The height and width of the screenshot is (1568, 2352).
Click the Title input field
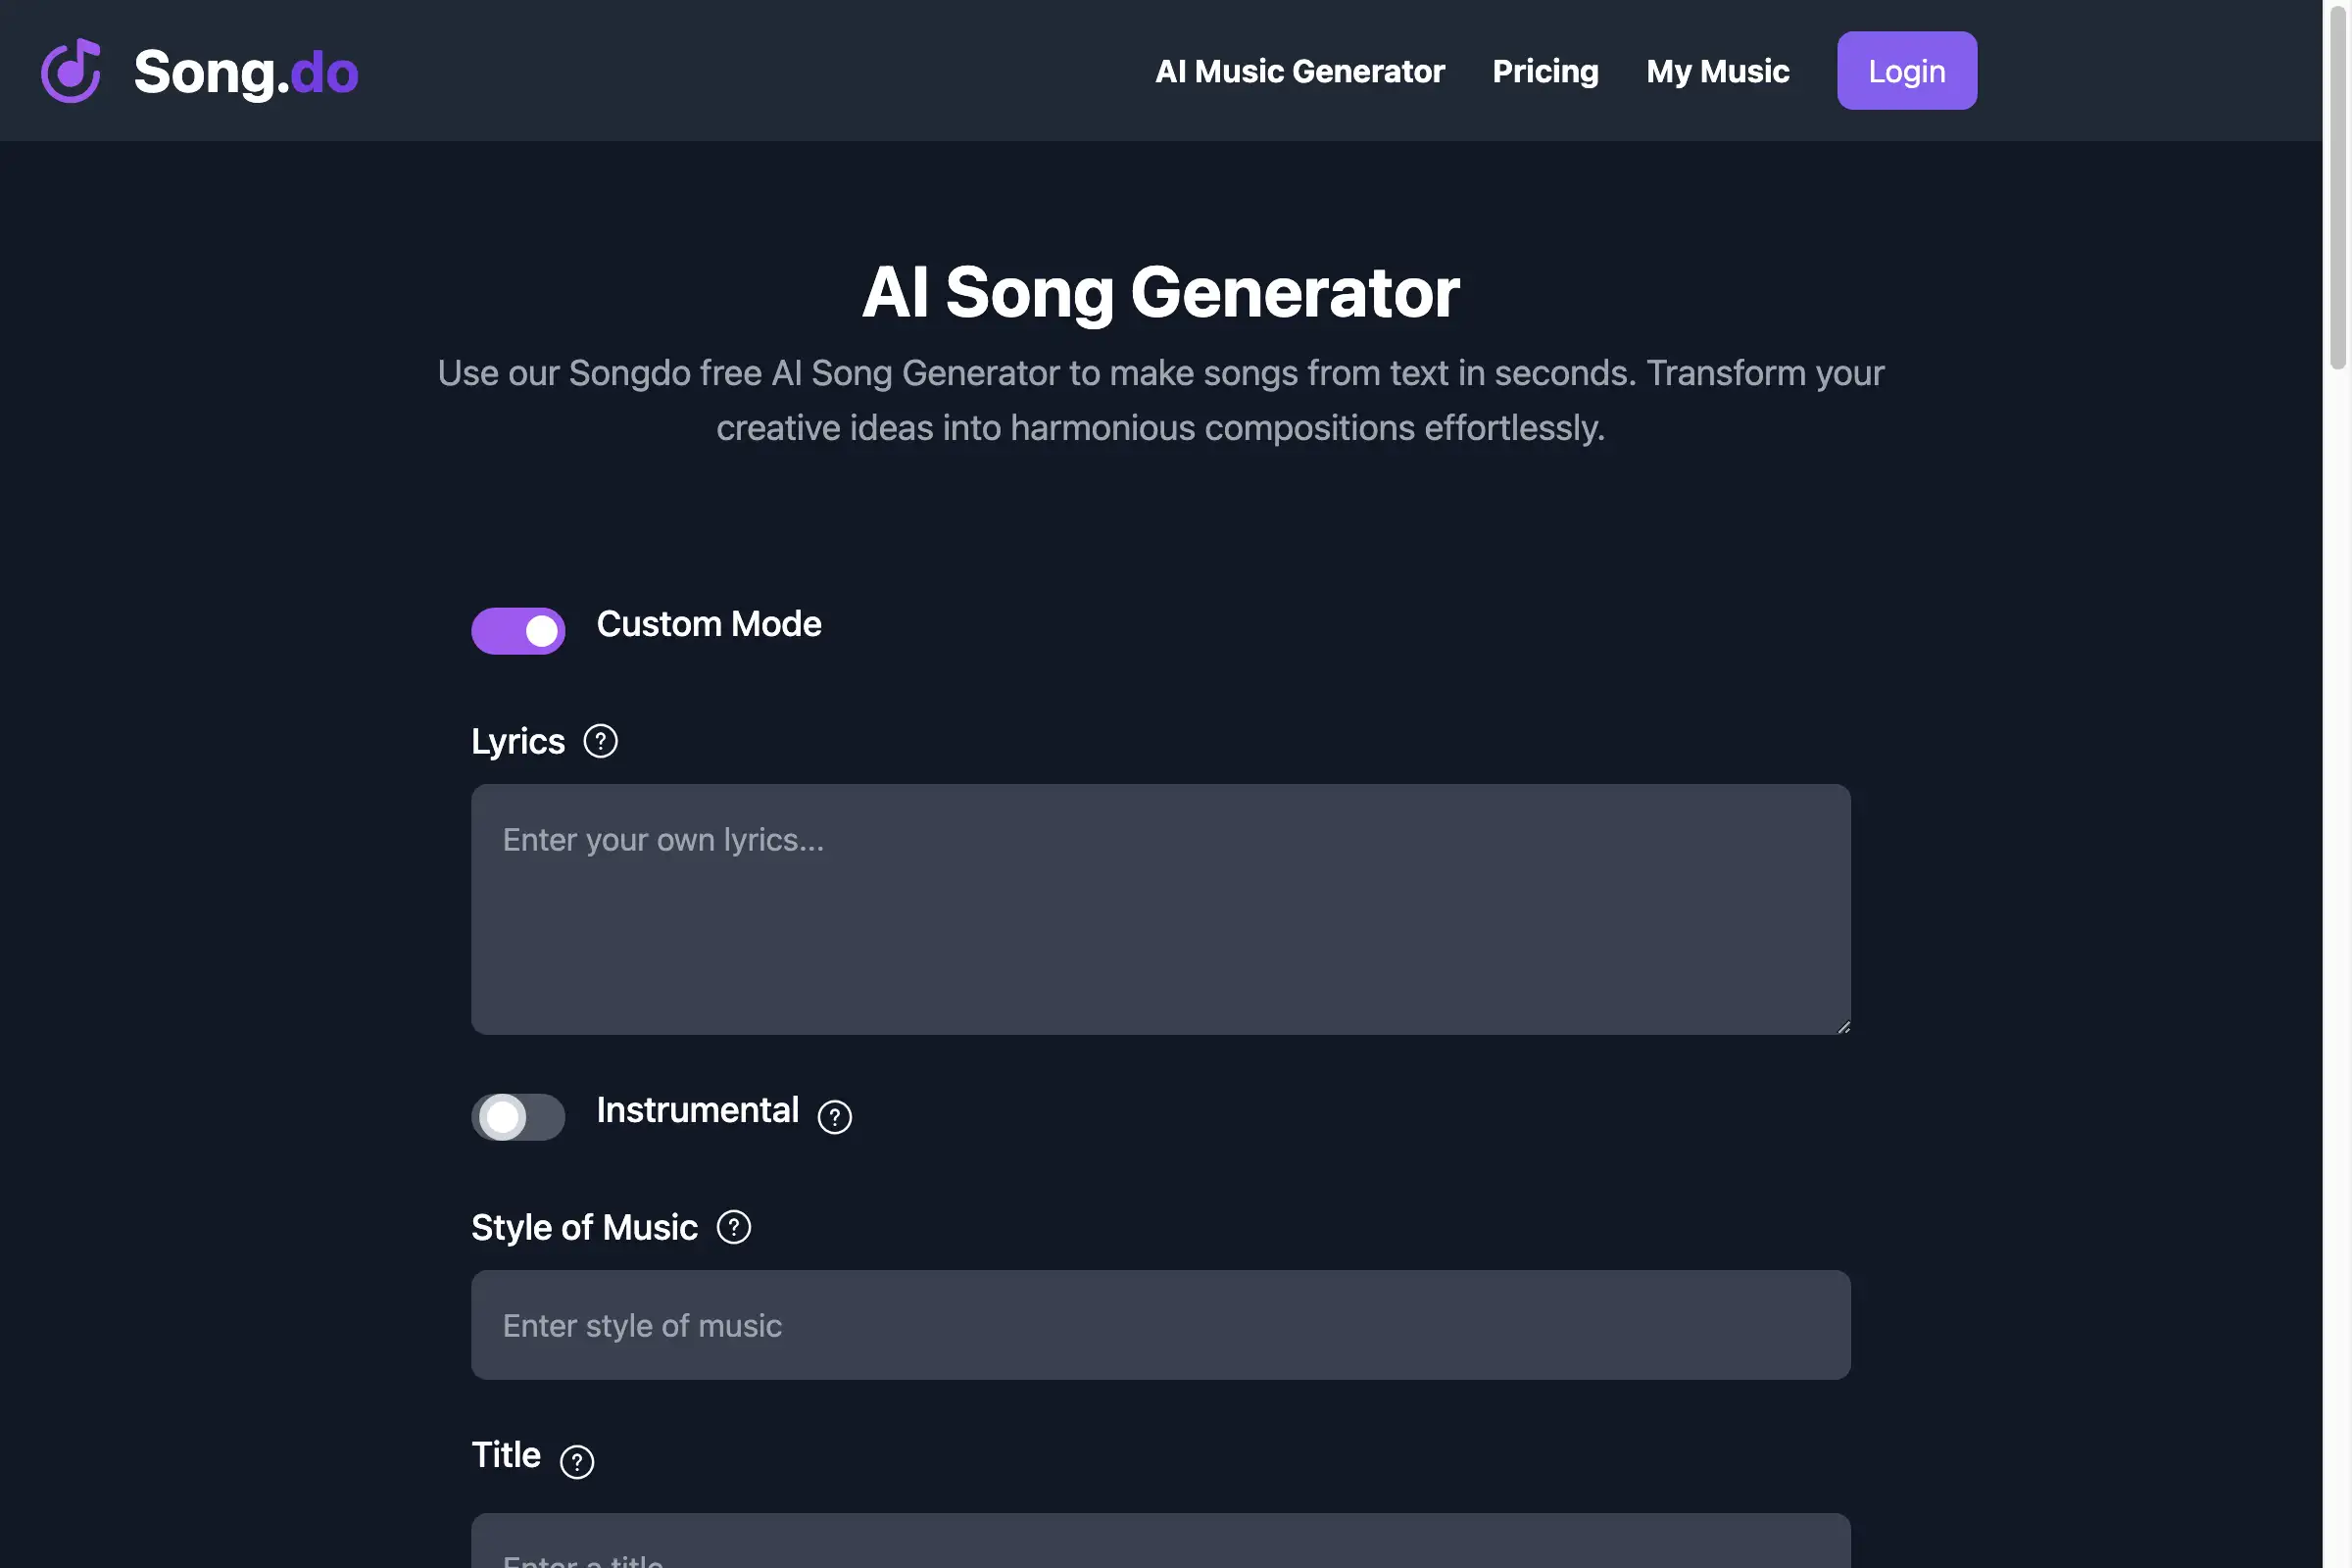pyautogui.click(x=1162, y=1540)
